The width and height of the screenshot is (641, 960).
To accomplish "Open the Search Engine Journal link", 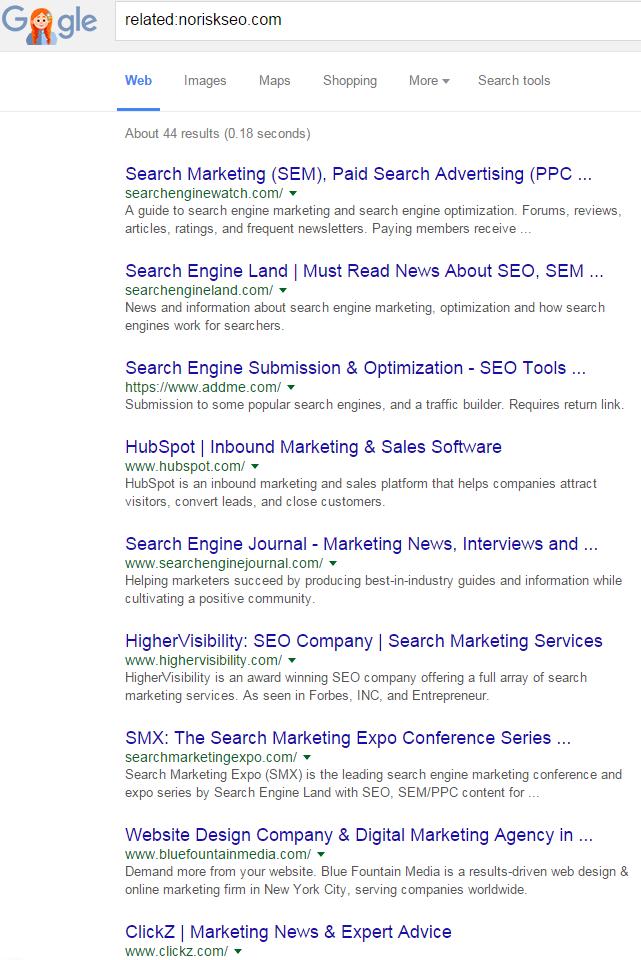I will click(358, 544).
